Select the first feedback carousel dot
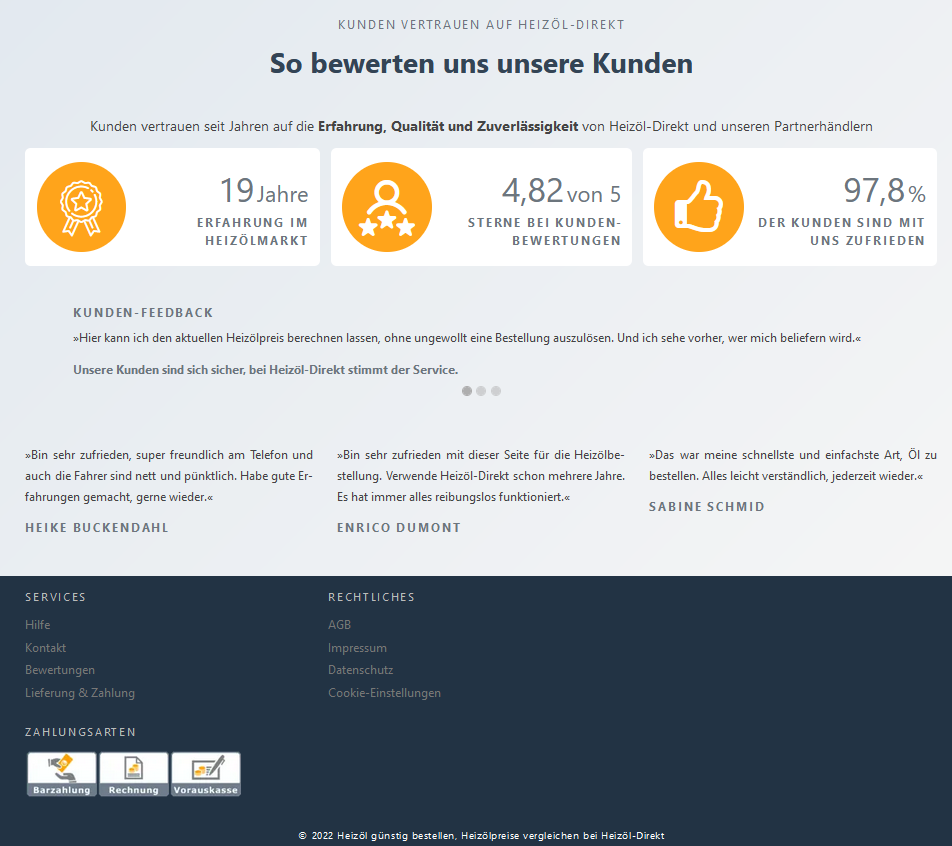 (x=466, y=391)
